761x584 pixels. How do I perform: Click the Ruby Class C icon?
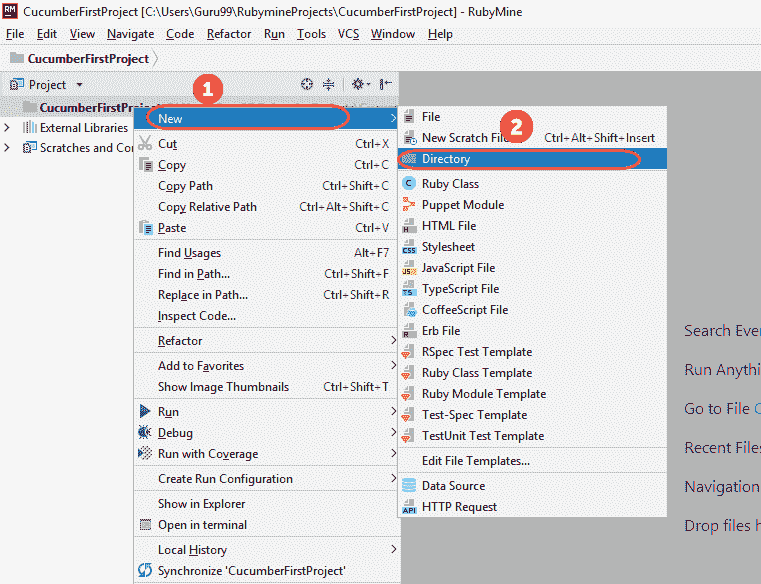(409, 184)
